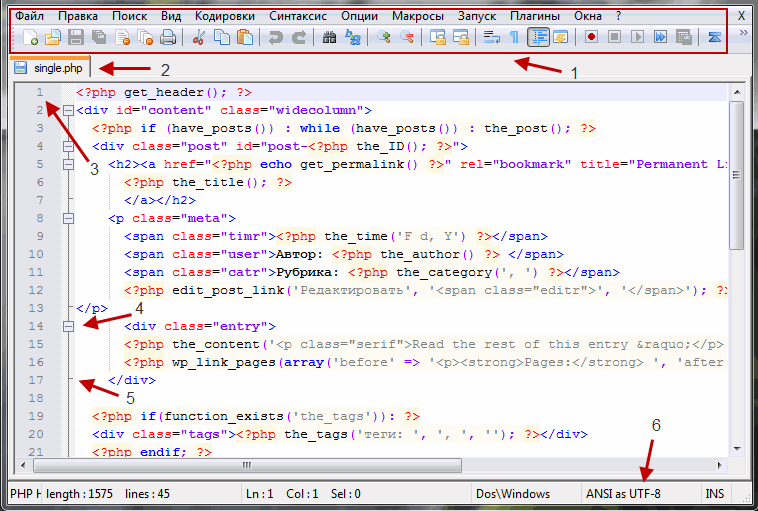Image resolution: width=758 pixels, height=511 pixels.
Task: Open the Кодировки menu
Action: coord(225,16)
